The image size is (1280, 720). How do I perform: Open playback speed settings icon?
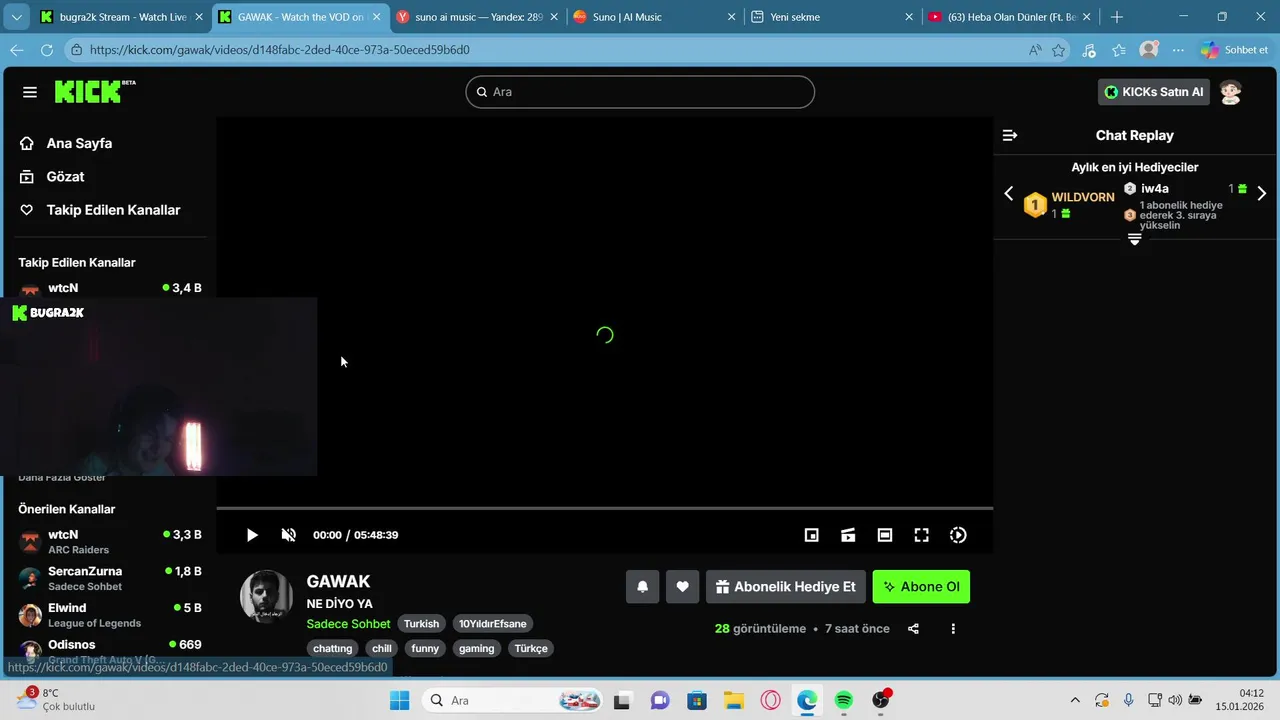click(958, 535)
